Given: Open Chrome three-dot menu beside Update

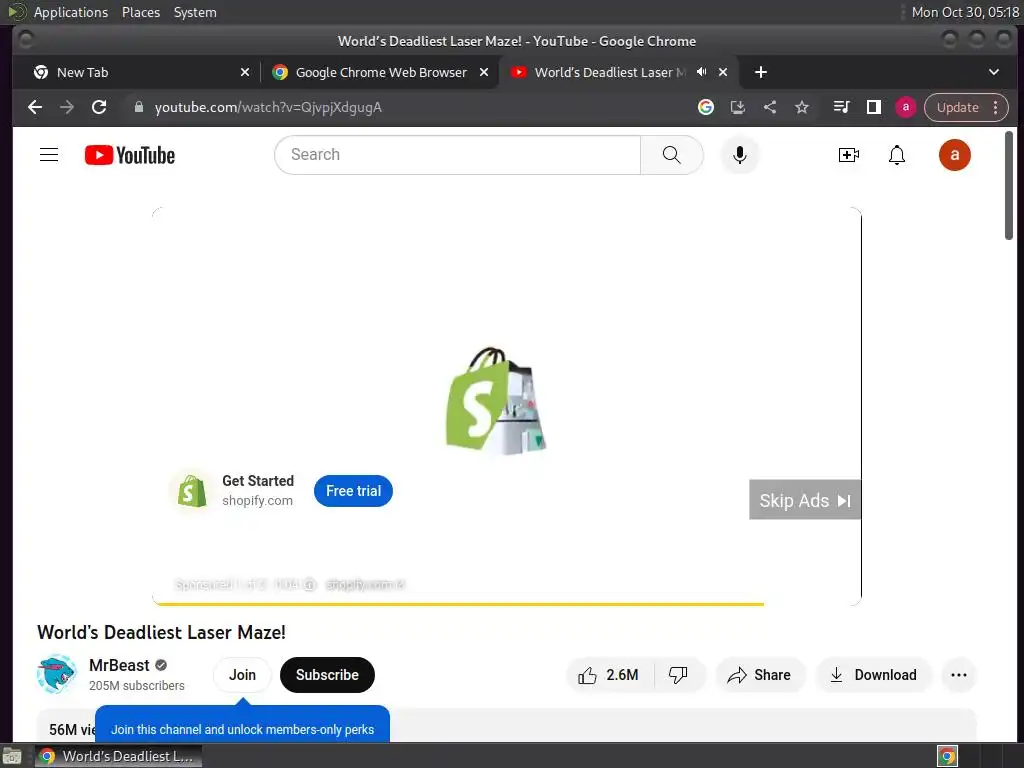Looking at the screenshot, I should (995, 107).
